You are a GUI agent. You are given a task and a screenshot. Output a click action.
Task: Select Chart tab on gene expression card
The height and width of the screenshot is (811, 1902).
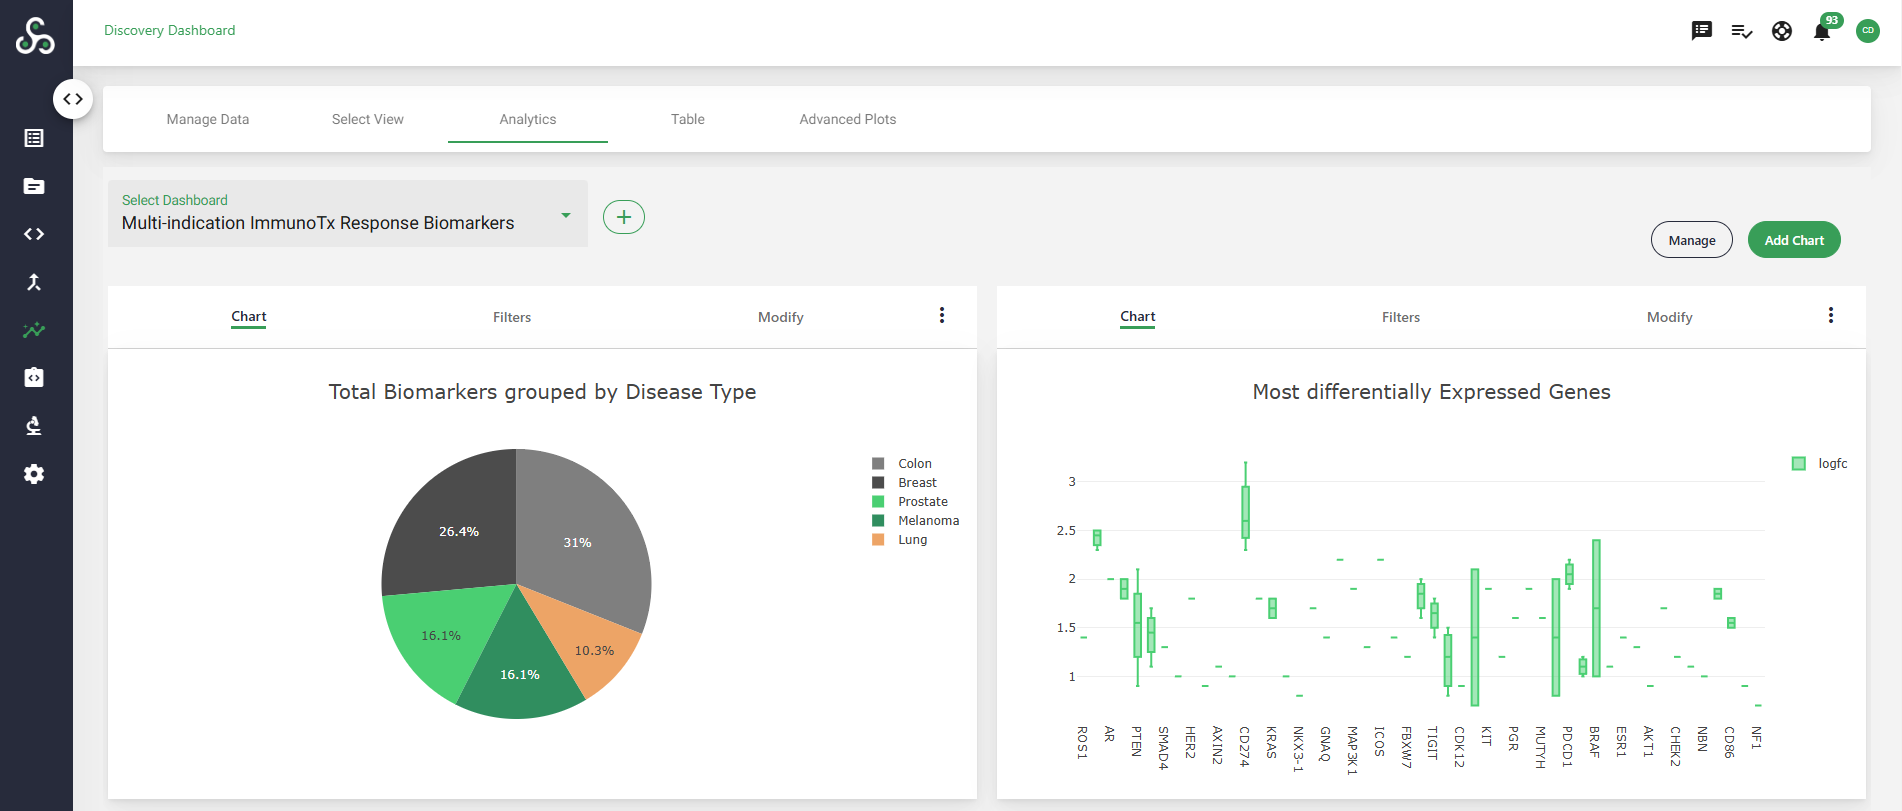(x=1138, y=317)
